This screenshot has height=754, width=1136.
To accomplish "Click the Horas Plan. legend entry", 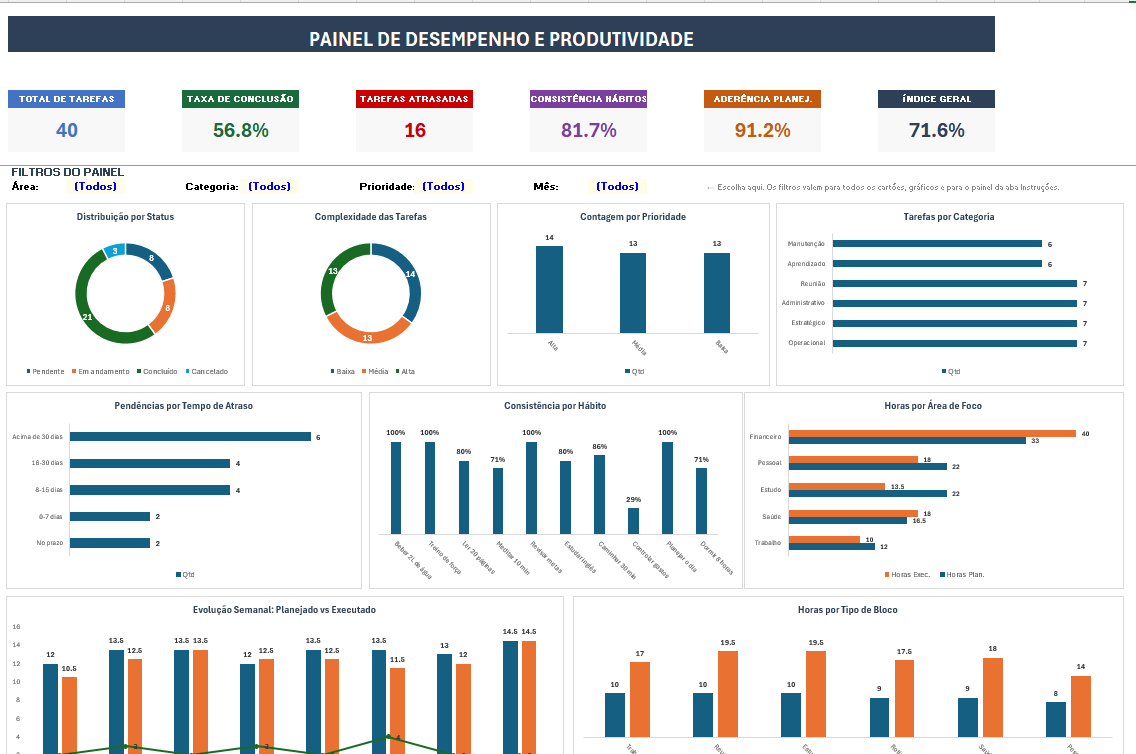I will tap(962, 574).
